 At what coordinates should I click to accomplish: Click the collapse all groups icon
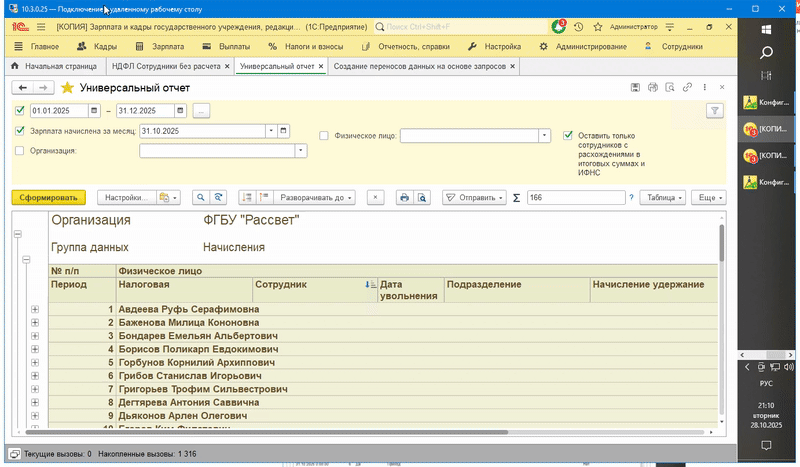(247, 198)
